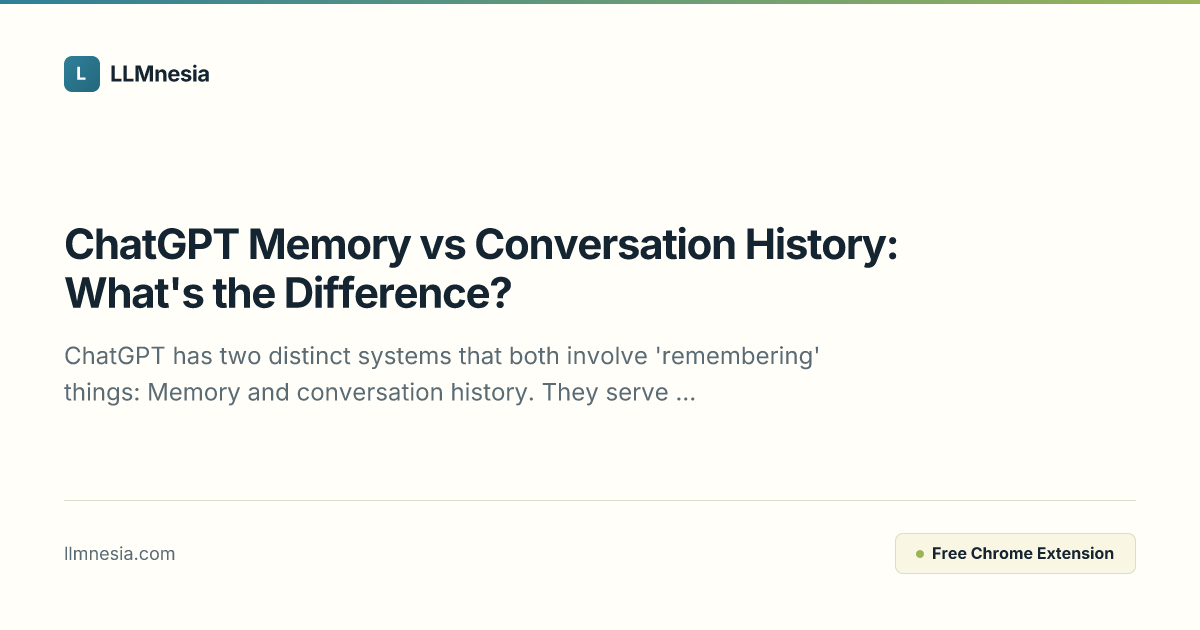Click the word "vs" in the headline

443,245
